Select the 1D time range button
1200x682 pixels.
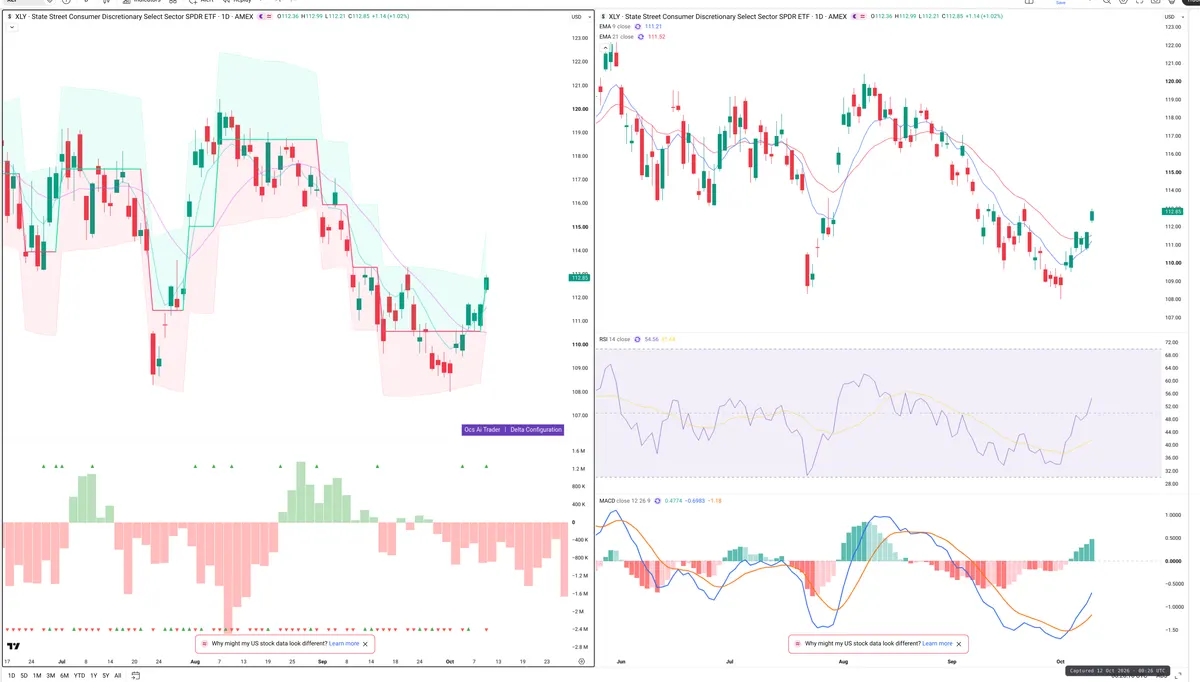pos(12,675)
